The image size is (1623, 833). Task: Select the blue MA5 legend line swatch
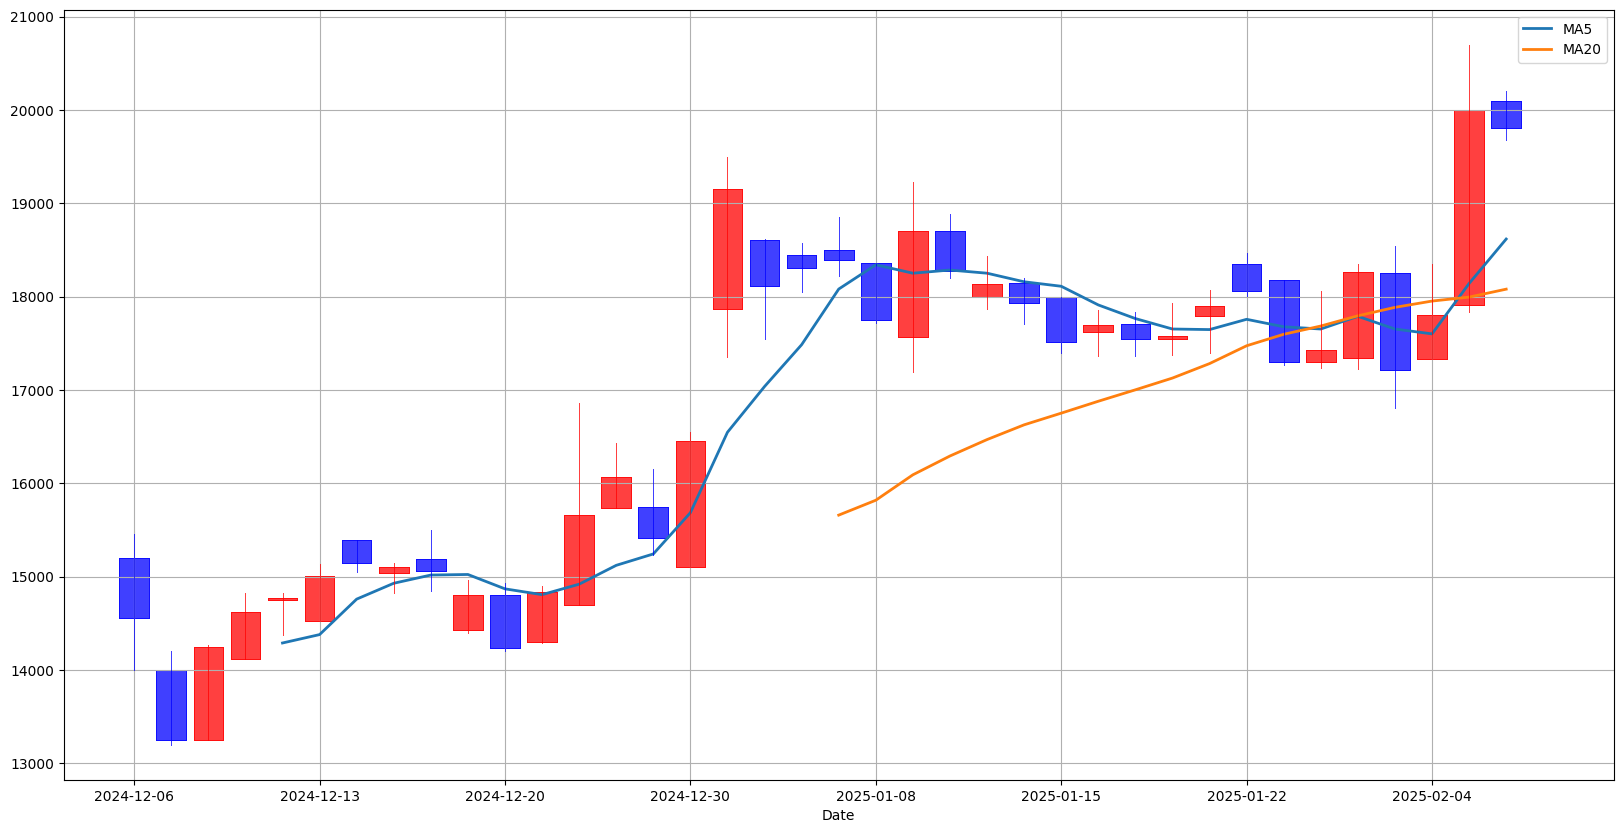click(x=1538, y=29)
